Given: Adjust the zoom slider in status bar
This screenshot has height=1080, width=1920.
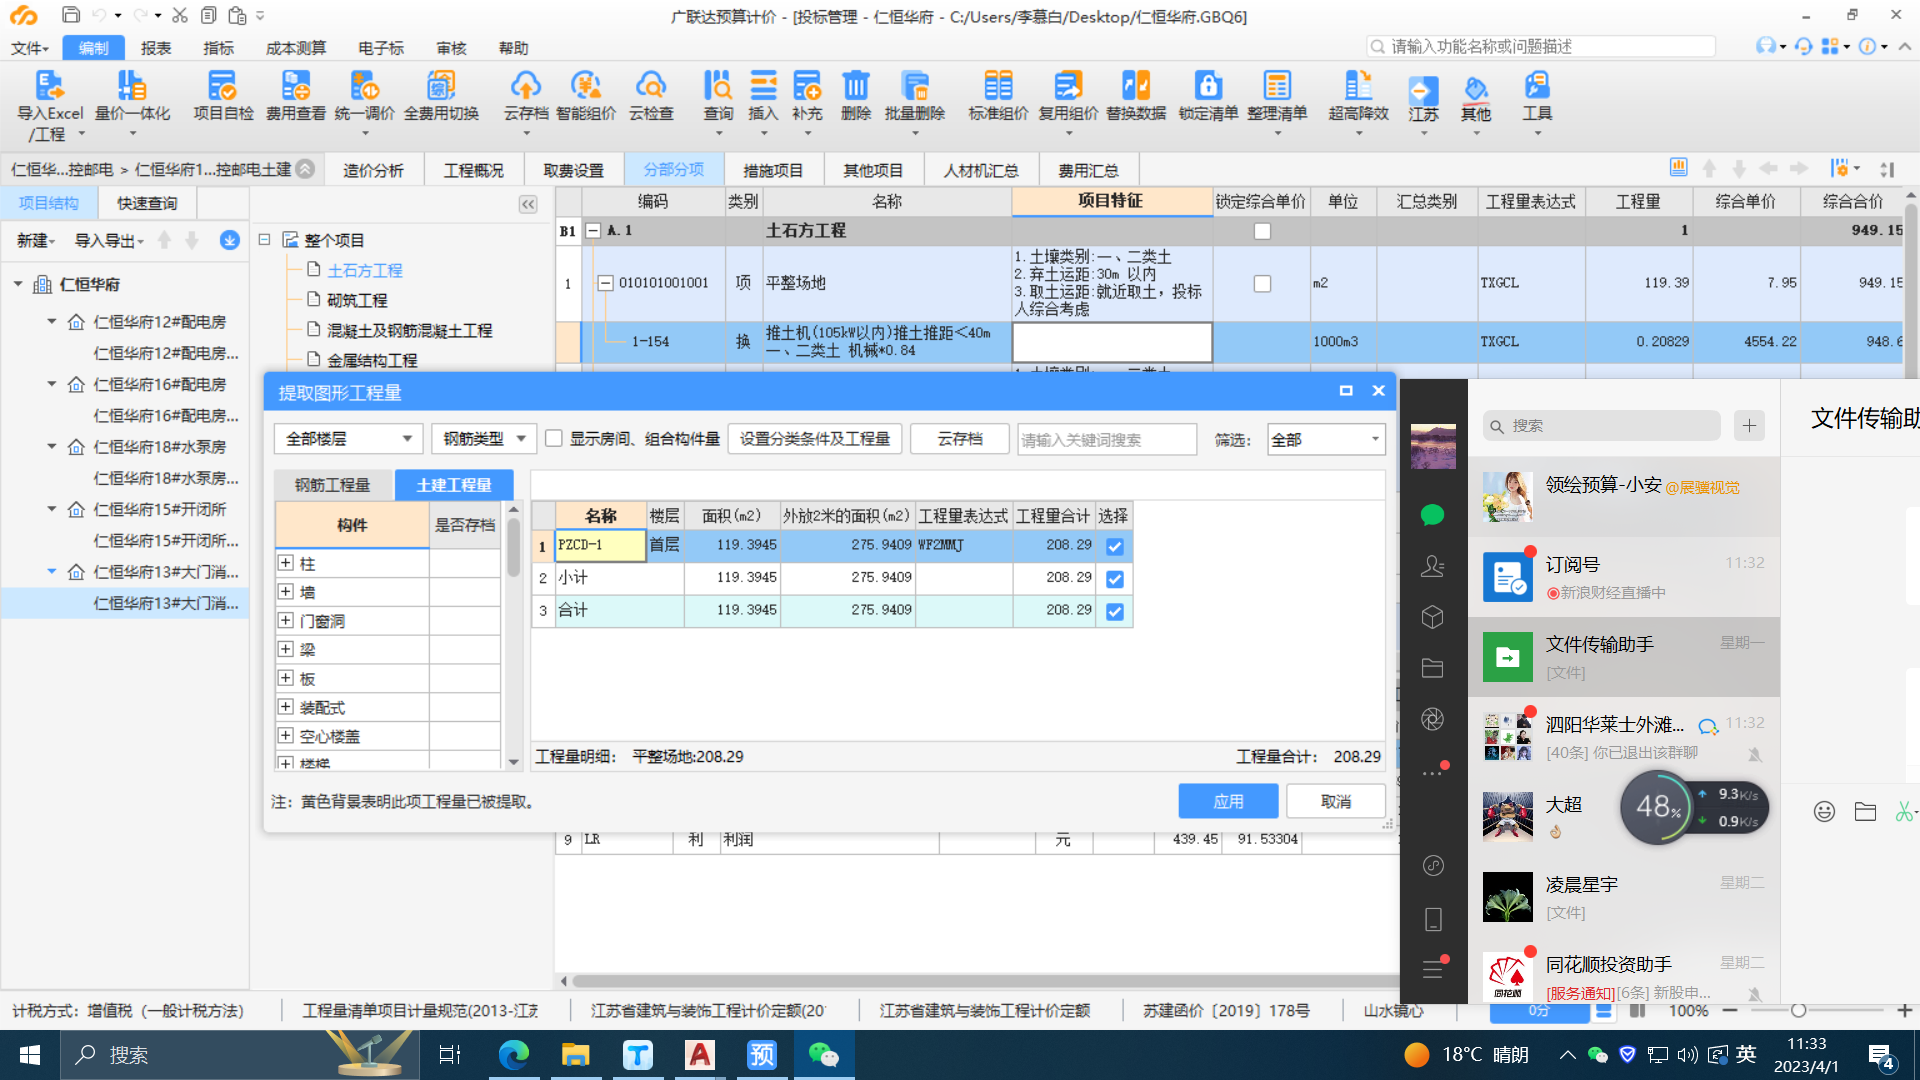Looking at the screenshot, I should click(x=1798, y=1011).
